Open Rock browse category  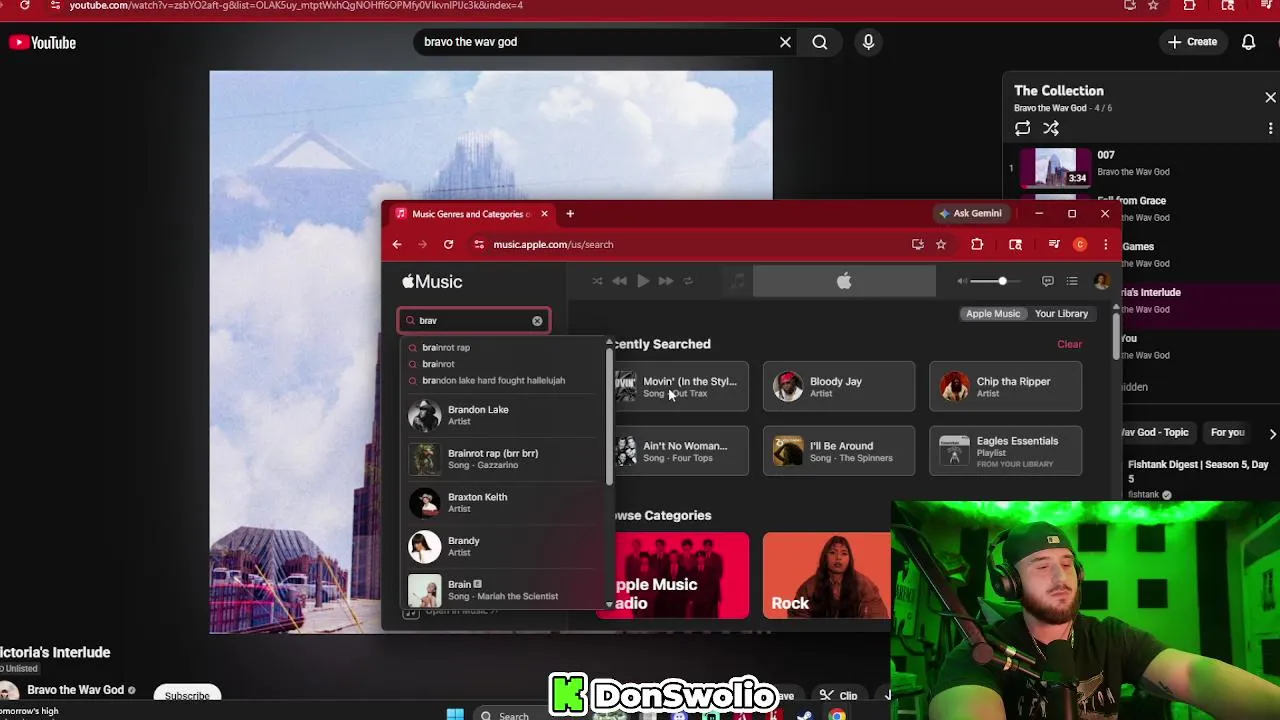pyautogui.click(x=826, y=575)
